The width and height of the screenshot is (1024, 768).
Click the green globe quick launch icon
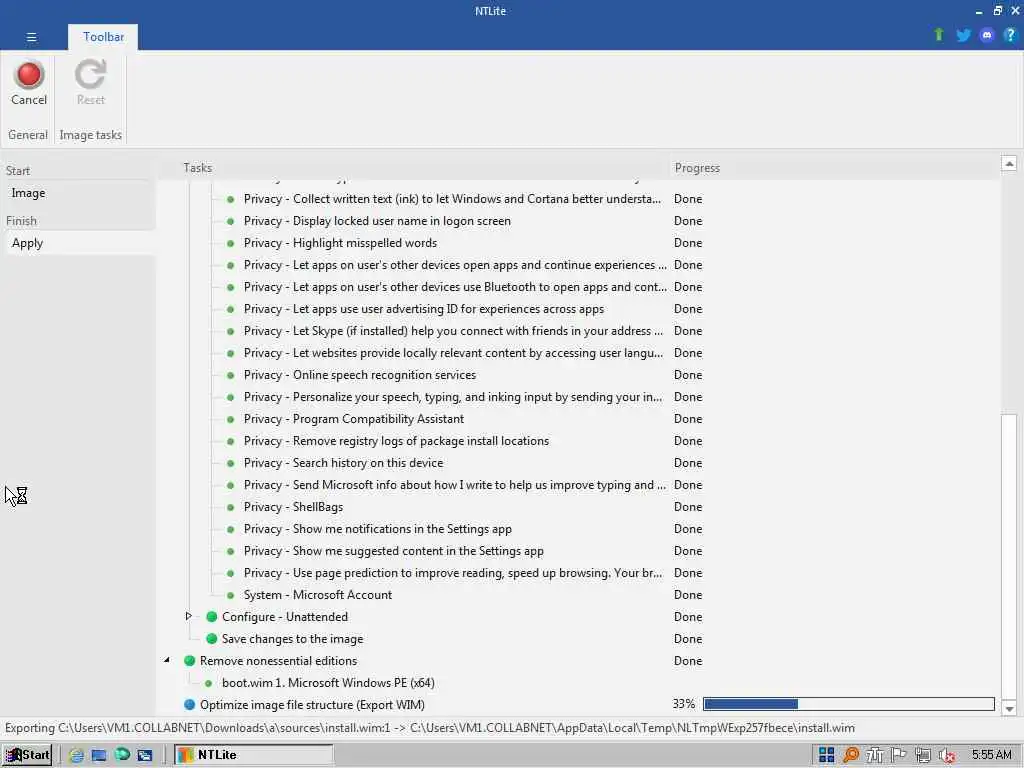point(122,755)
